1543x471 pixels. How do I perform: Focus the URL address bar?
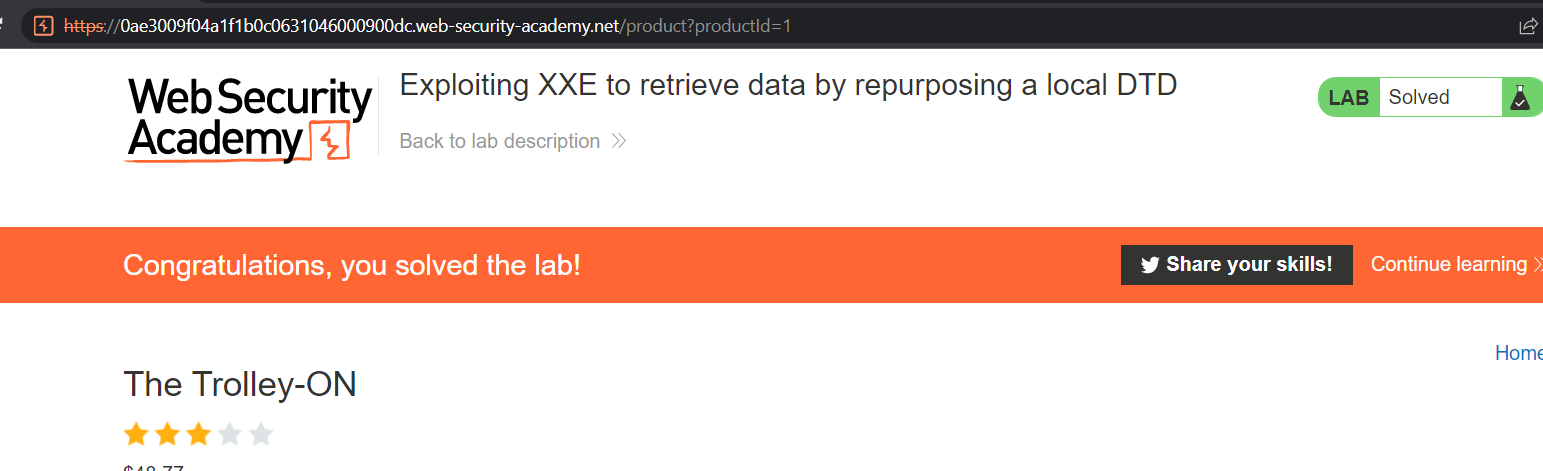pyautogui.click(x=700, y=26)
